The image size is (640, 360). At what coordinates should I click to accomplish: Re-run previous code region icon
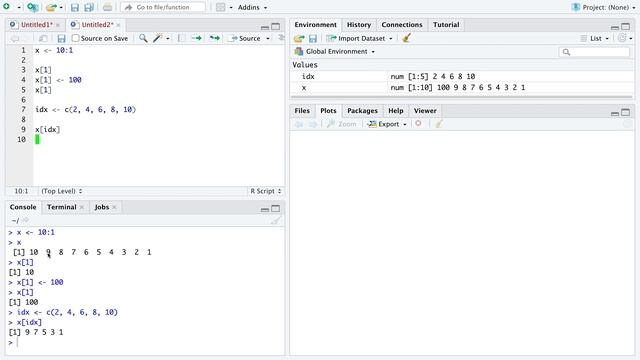click(215, 38)
